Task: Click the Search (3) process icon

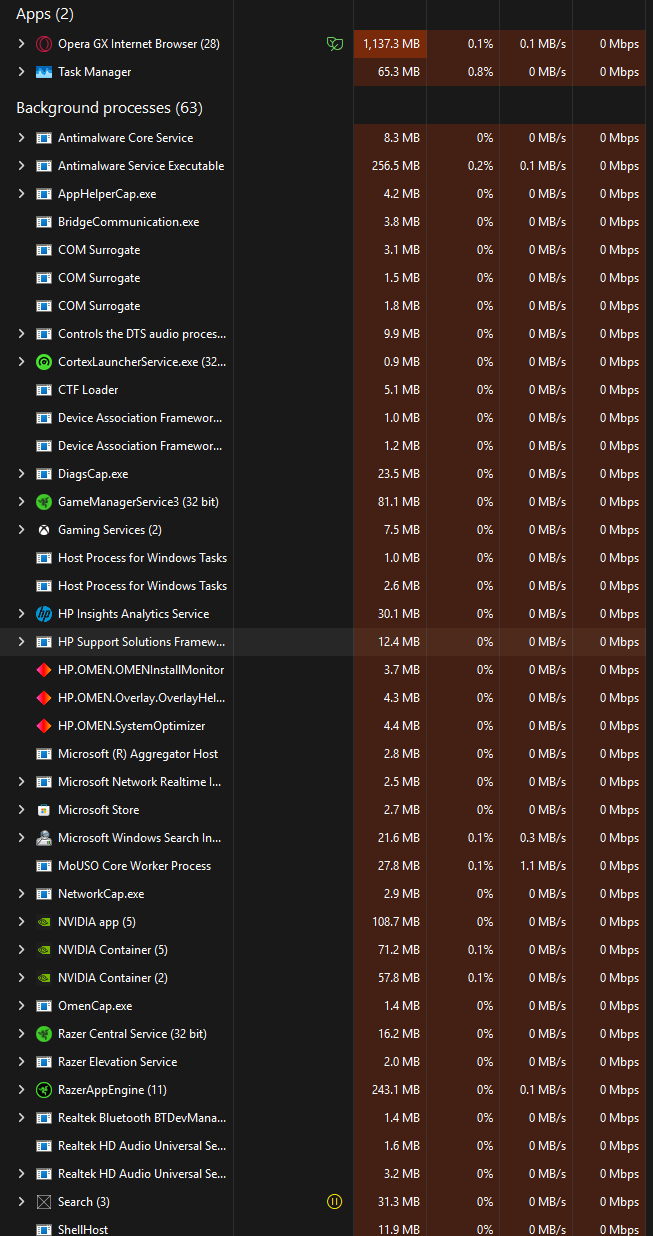Action: [44, 1202]
